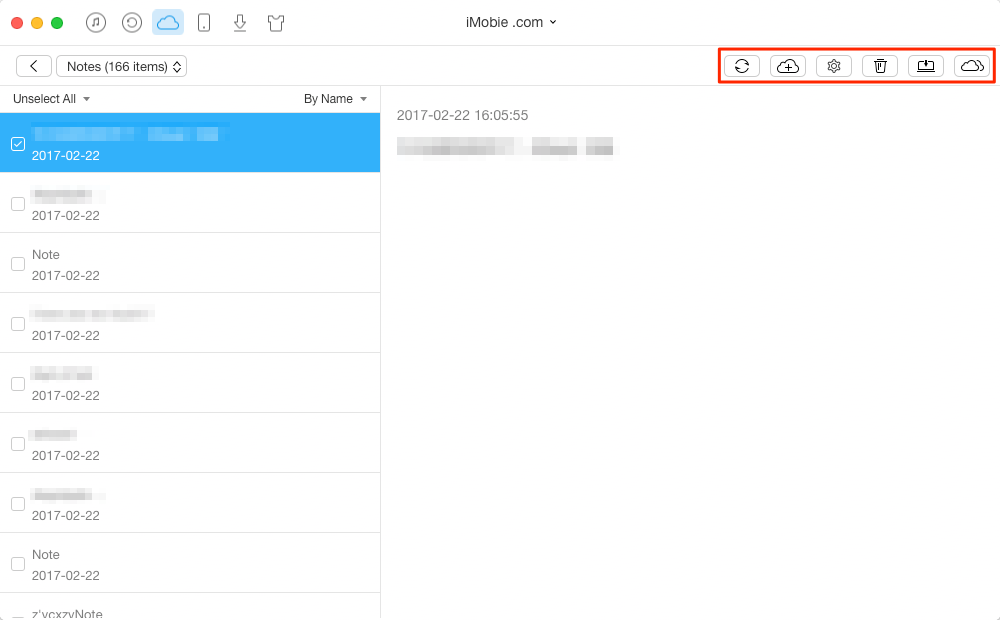This screenshot has width=1000, height=620.
Task: Click the macOS green fullscreen button
Action: pyautogui.click(x=57, y=23)
